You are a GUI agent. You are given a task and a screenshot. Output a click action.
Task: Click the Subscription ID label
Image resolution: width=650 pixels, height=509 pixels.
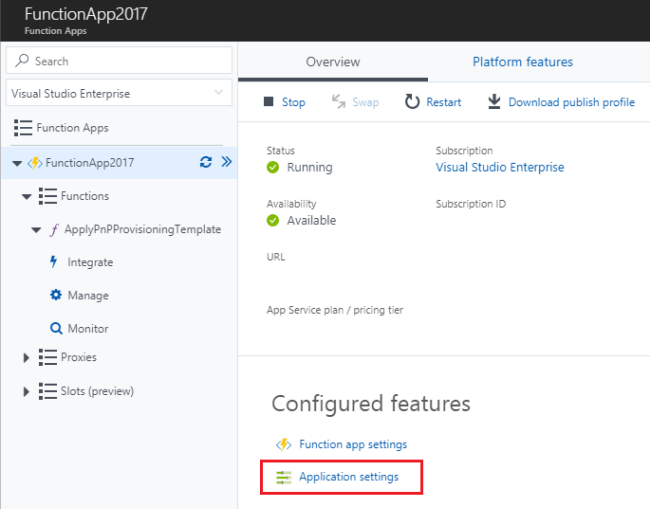(471, 204)
